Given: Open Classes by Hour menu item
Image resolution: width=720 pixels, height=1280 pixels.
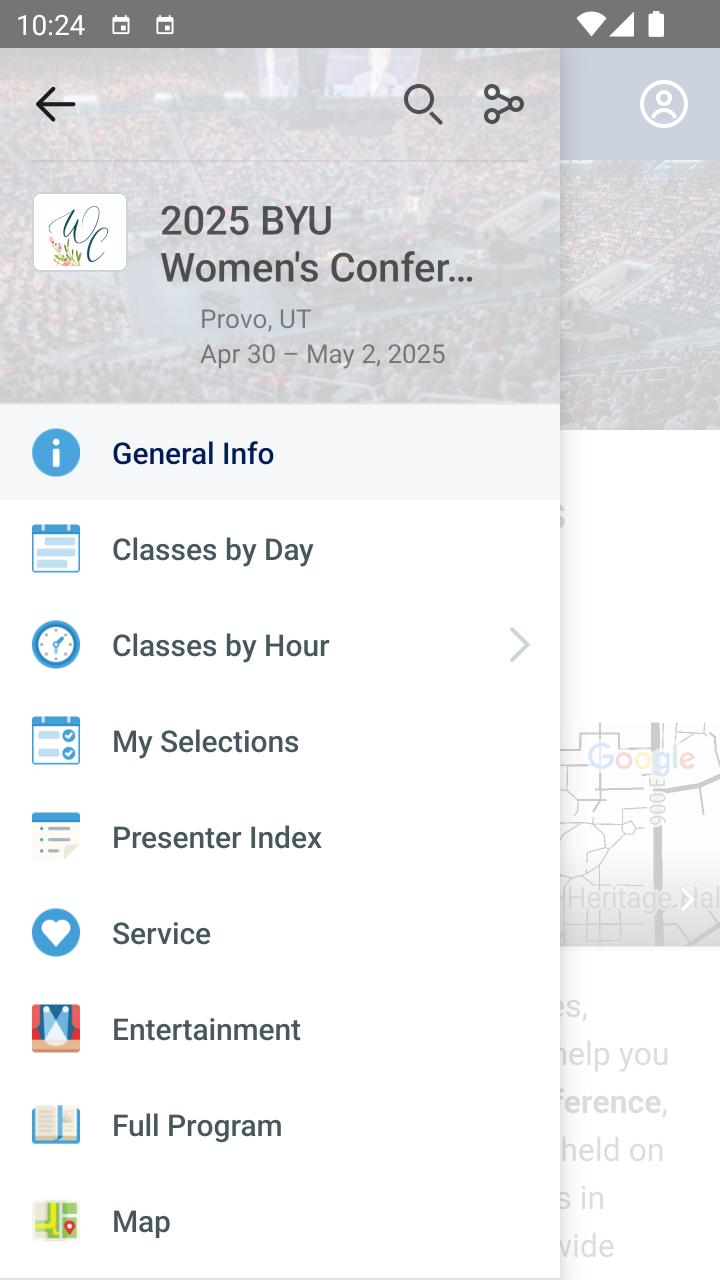Looking at the screenshot, I should pos(280,645).
